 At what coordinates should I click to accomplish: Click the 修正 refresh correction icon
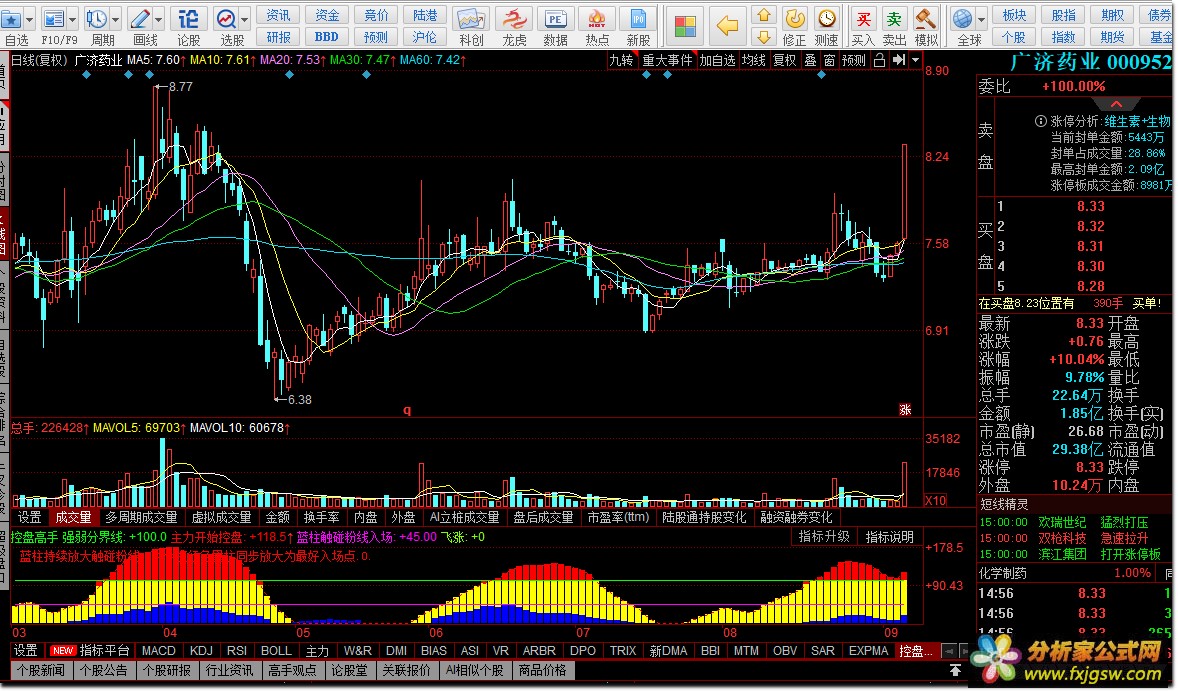pos(795,18)
